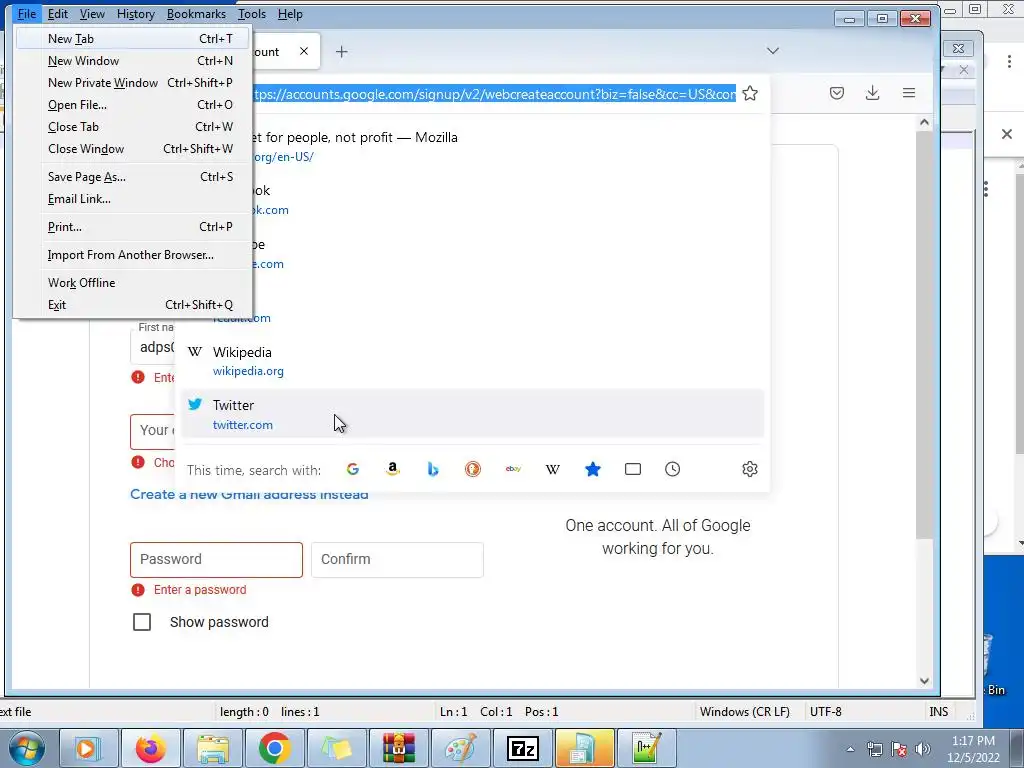Image resolution: width=1024 pixels, height=768 pixels.
Task: Click the selected URL in address bar
Action: [494, 94]
